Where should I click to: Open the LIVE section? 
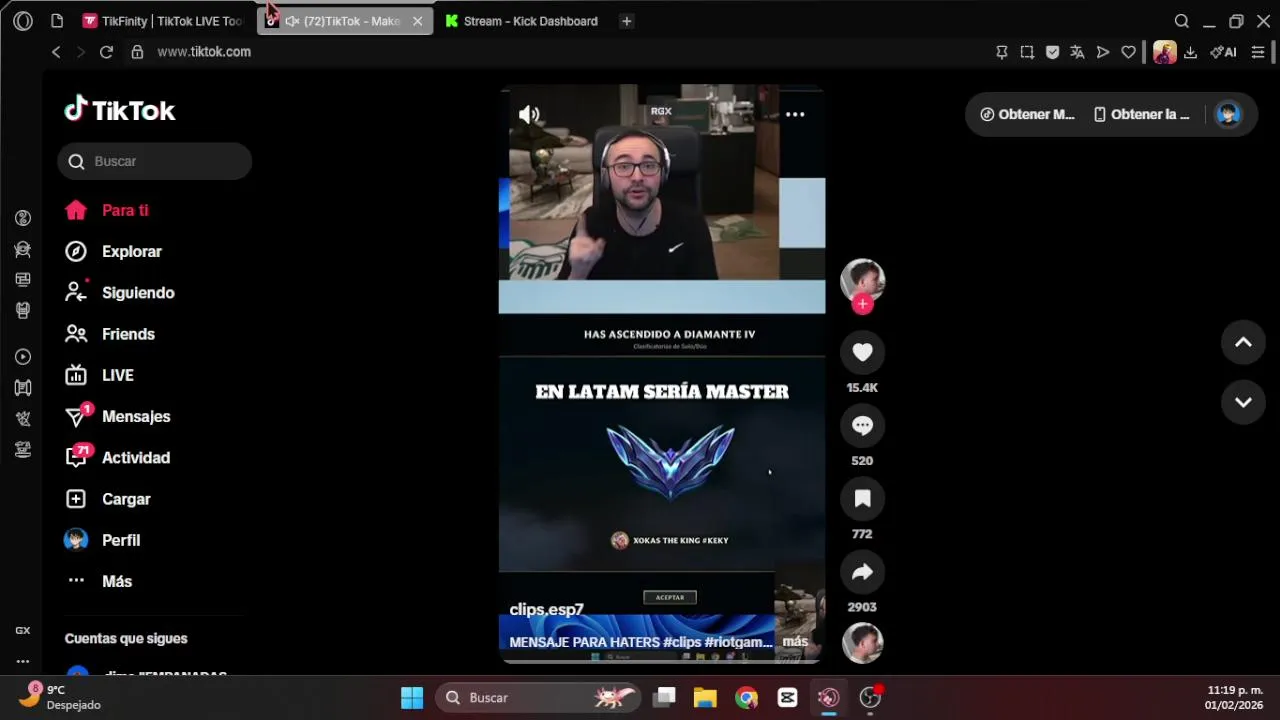click(x=100, y=375)
